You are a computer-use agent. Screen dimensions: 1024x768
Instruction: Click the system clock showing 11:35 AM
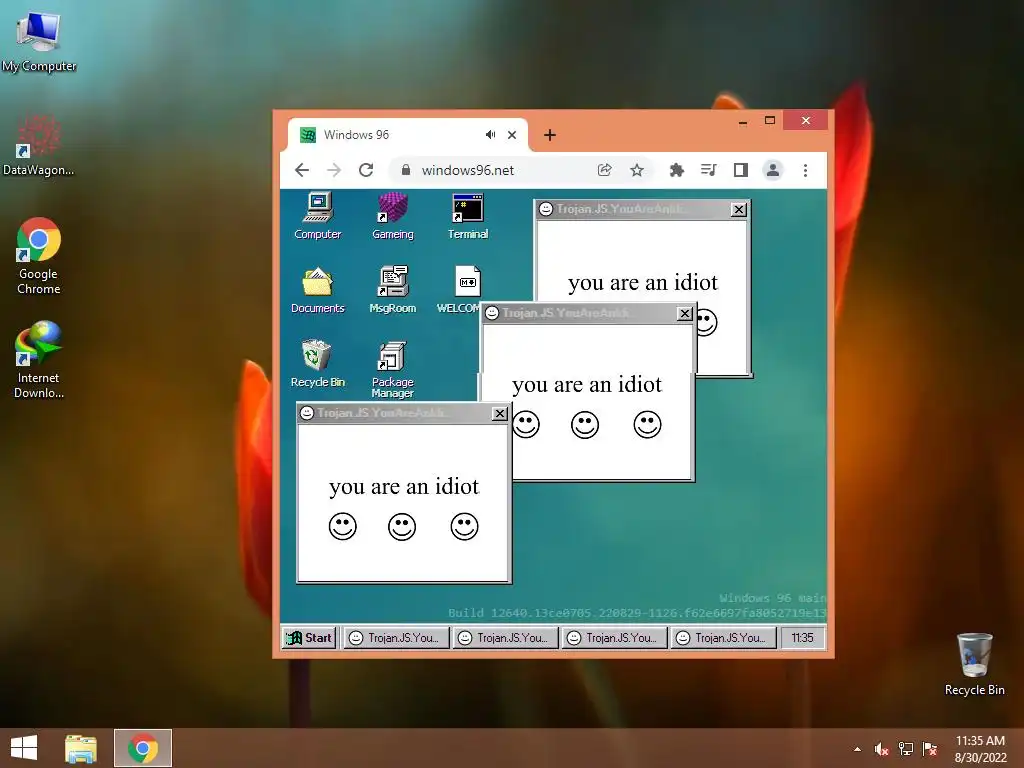pos(980,748)
